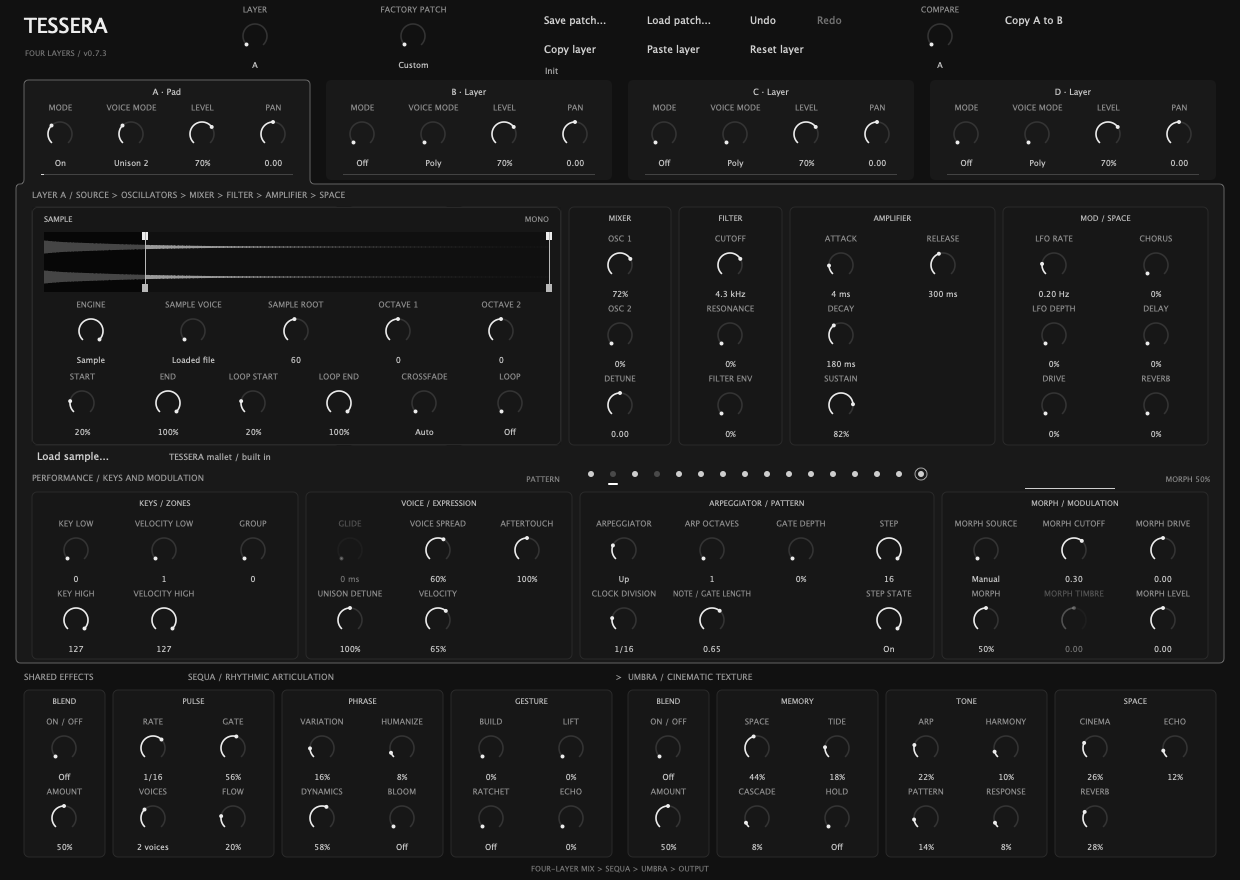Click the Umbra MEMORY SPACE knob

pyautogui.click(x=757, y=748)
